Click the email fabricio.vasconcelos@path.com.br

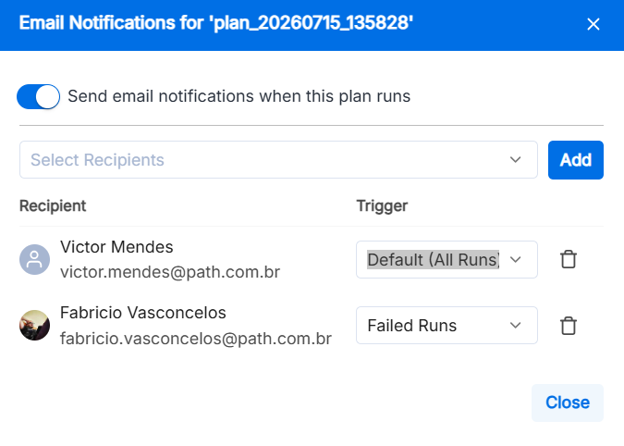point(196,339)
